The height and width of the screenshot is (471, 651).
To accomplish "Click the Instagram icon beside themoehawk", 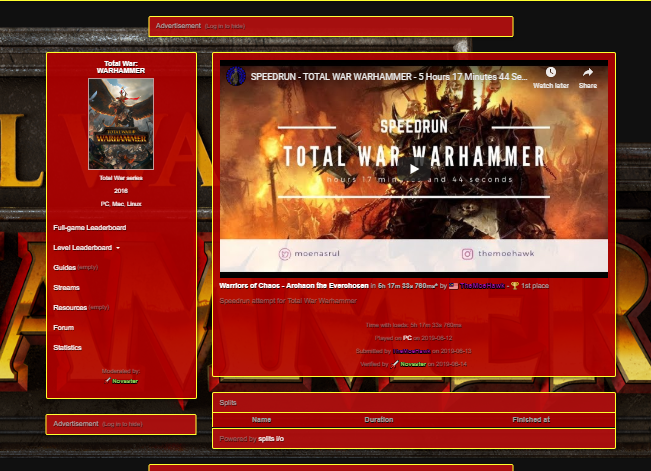I will tap(467, 254).
